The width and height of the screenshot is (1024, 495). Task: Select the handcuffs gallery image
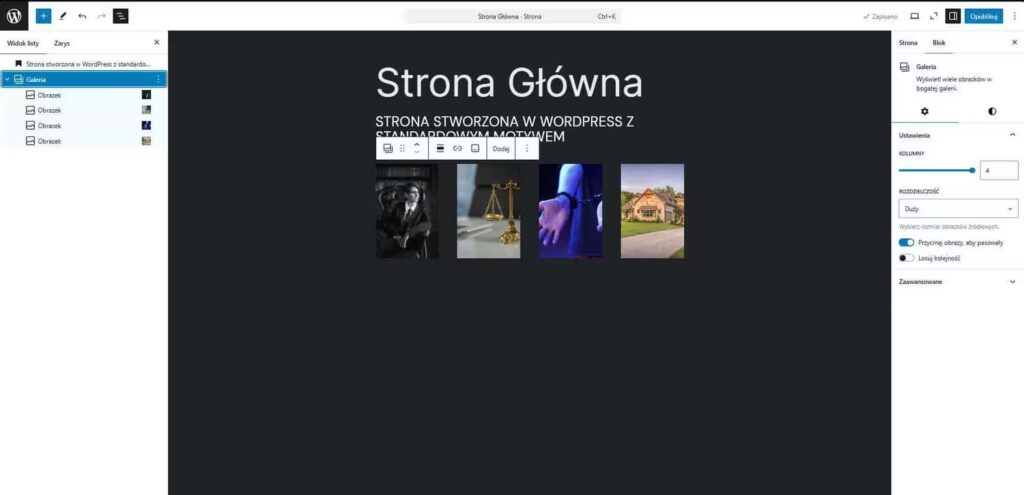point(571,211)
